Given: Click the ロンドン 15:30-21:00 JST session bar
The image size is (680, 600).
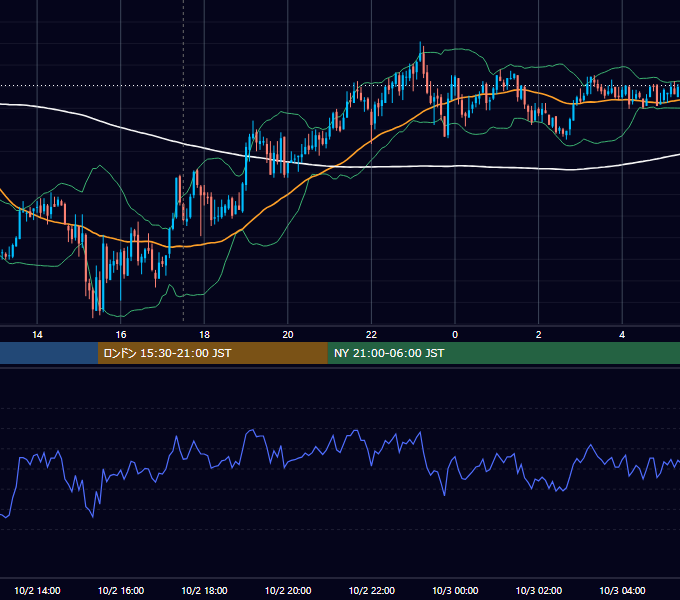Looking at the screenshot, I should coord(212,353).
